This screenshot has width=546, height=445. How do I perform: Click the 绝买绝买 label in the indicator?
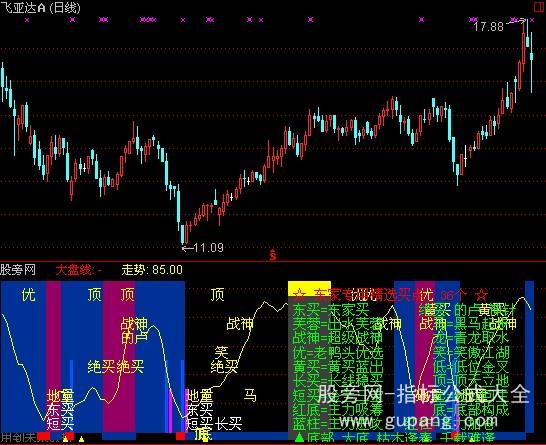click(x=116, y=366)
